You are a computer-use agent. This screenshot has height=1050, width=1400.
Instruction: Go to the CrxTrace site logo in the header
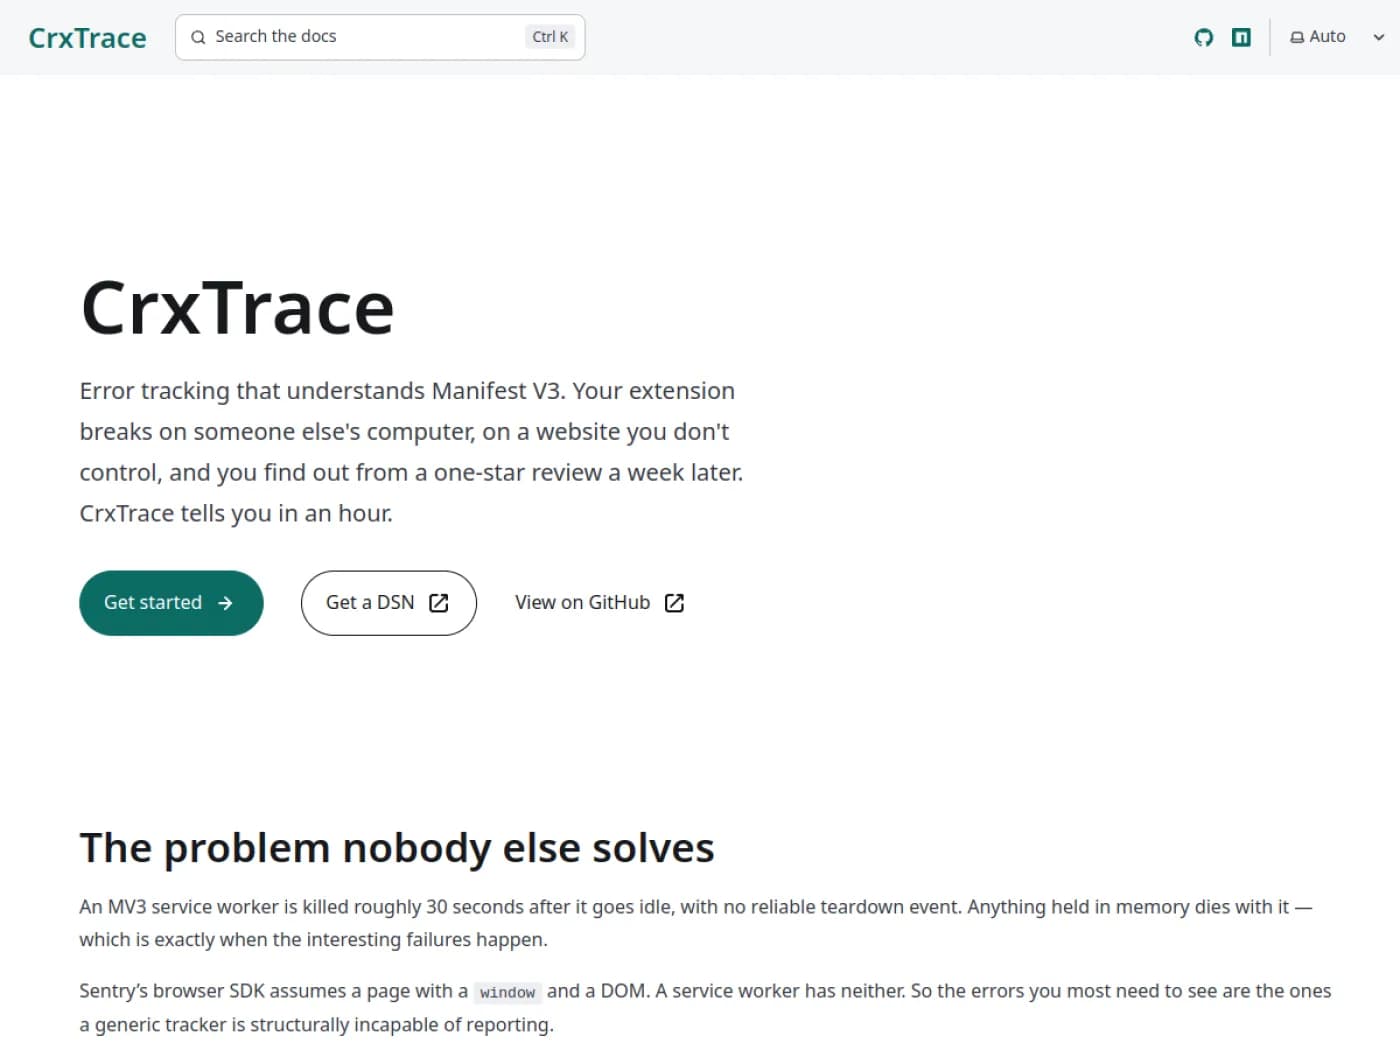88,38
